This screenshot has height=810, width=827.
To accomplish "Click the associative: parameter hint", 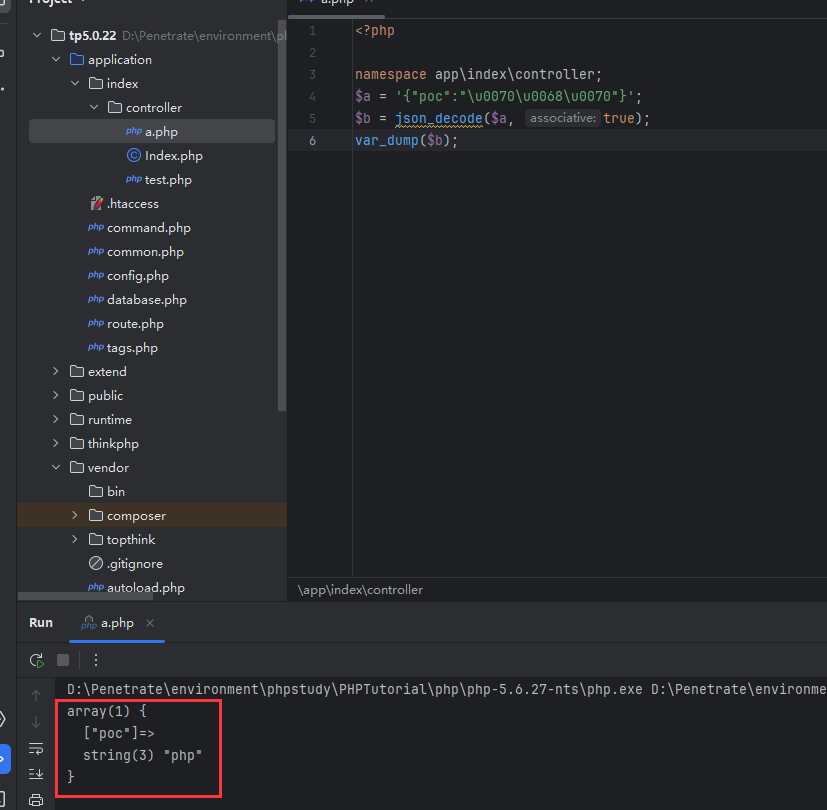I will click(563, 118).
